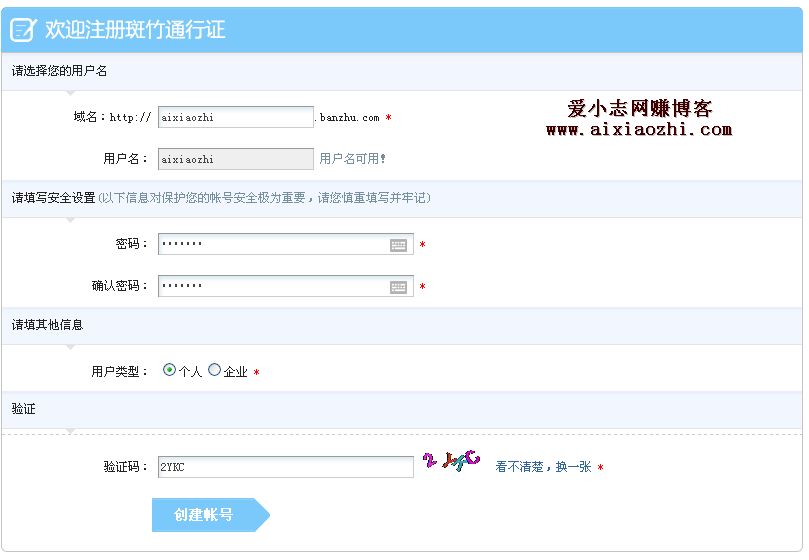Screen dimensions: 809x560
Task: Click the 请填写安全设置 section heading
Action: click(x=53, y=198)
